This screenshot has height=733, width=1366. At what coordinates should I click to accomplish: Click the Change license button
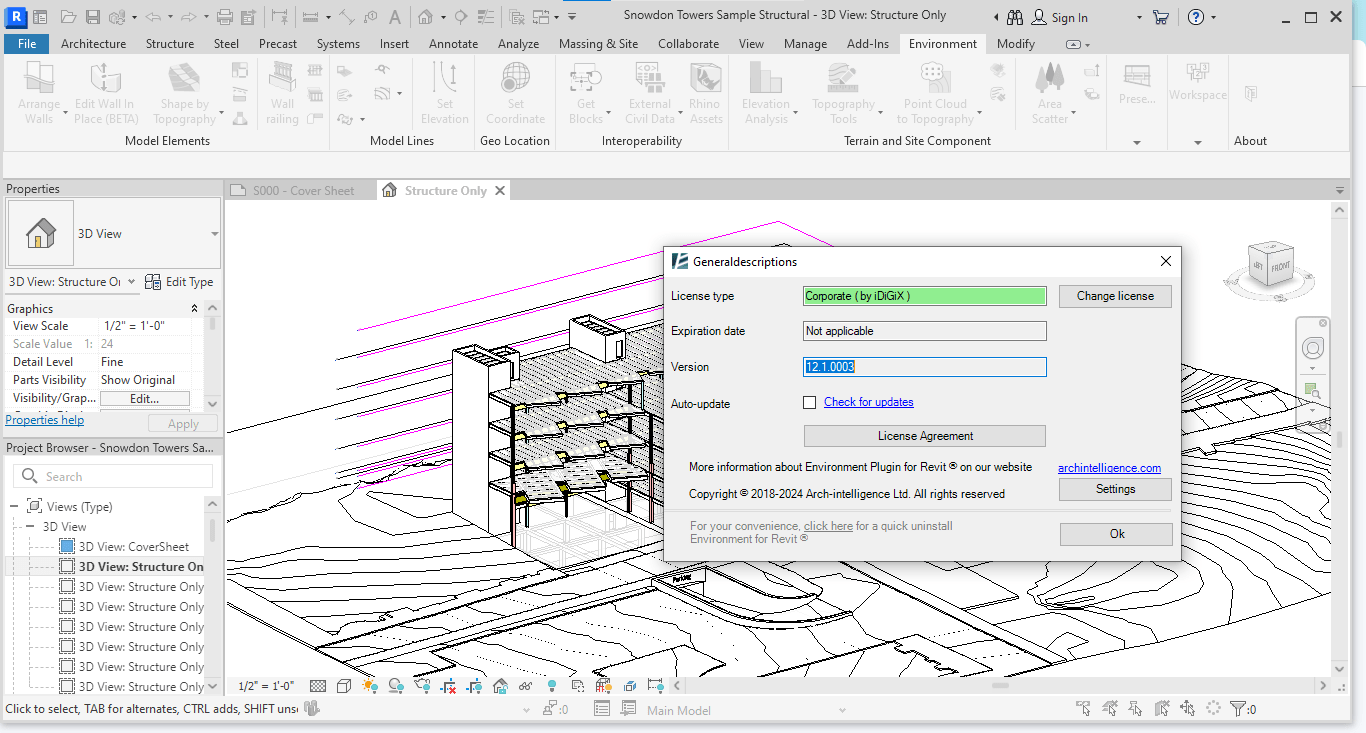(x=1115, y=296)
